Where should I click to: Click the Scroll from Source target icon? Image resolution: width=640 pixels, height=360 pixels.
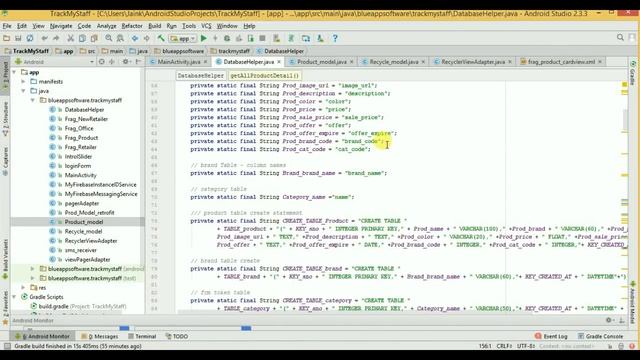click(102, 62)
